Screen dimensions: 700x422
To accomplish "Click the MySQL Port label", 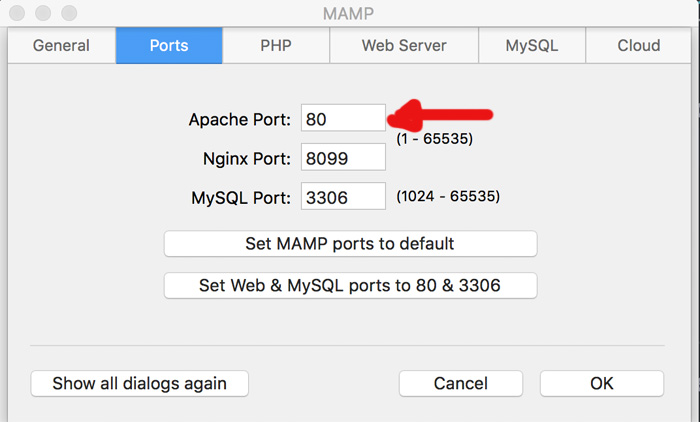I will pyautogui.click(x=241, y=198).
